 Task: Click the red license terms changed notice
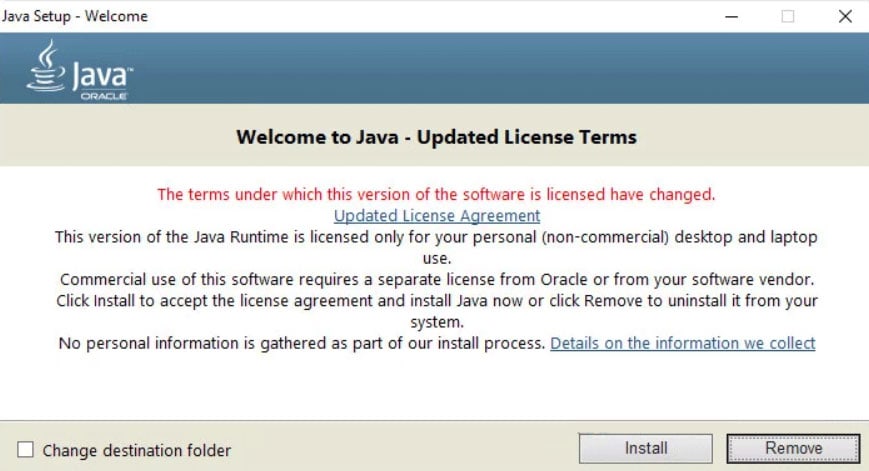(x=436, y=194)
